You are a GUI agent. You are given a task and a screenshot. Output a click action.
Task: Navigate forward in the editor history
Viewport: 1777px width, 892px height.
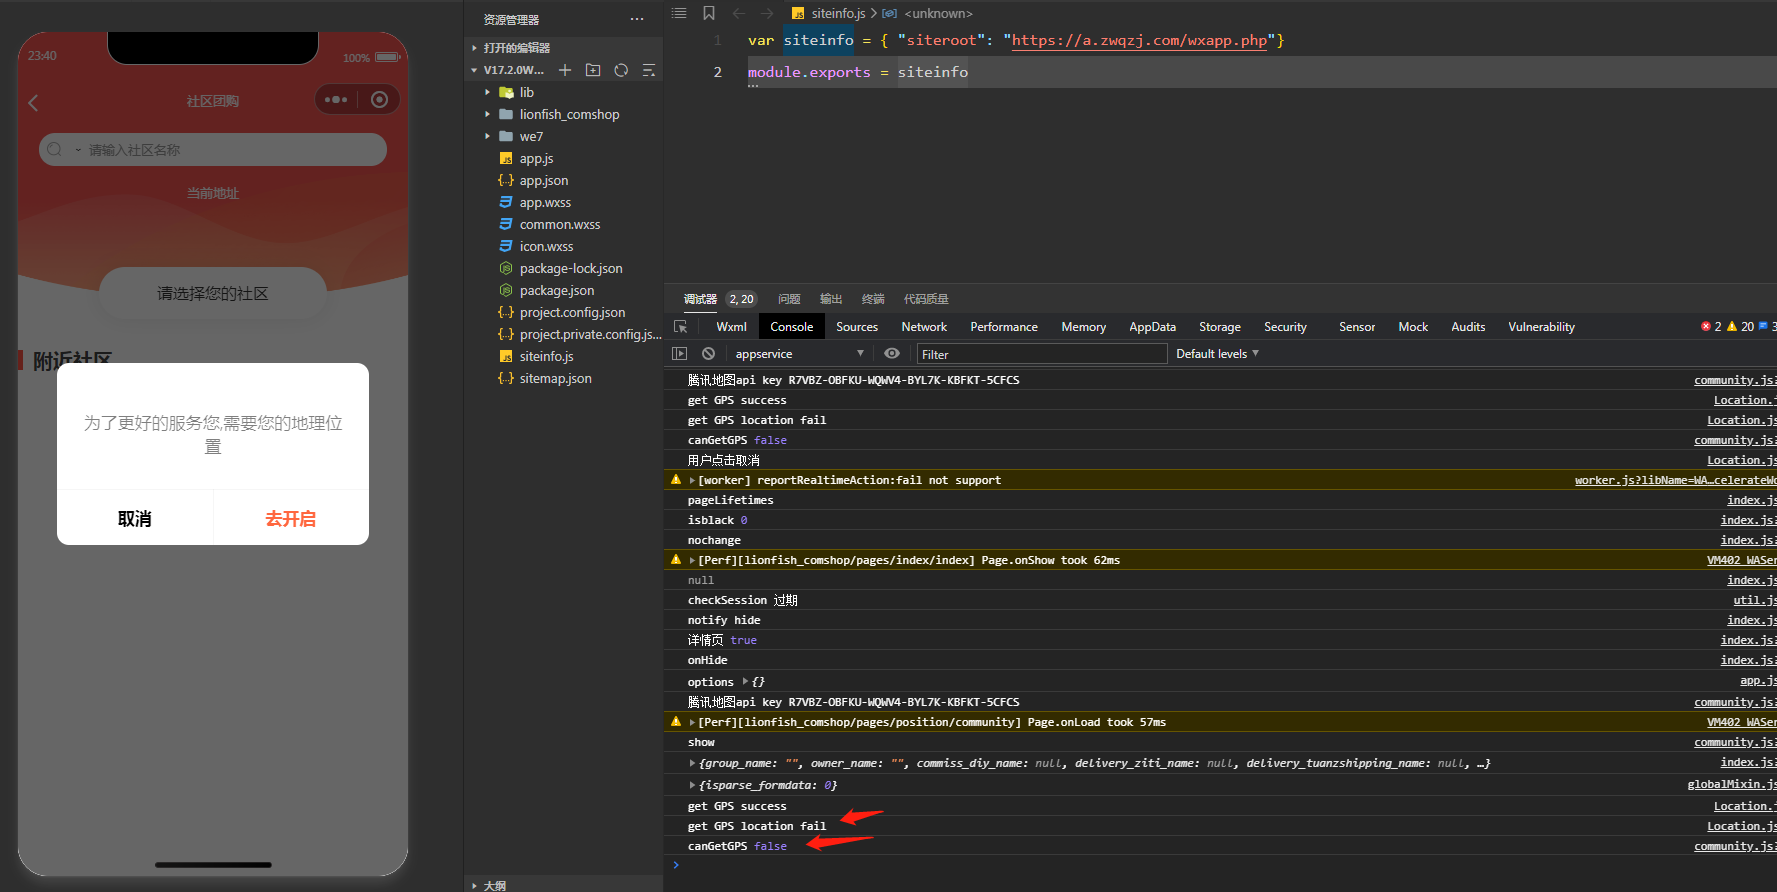[x=767, y=13]
